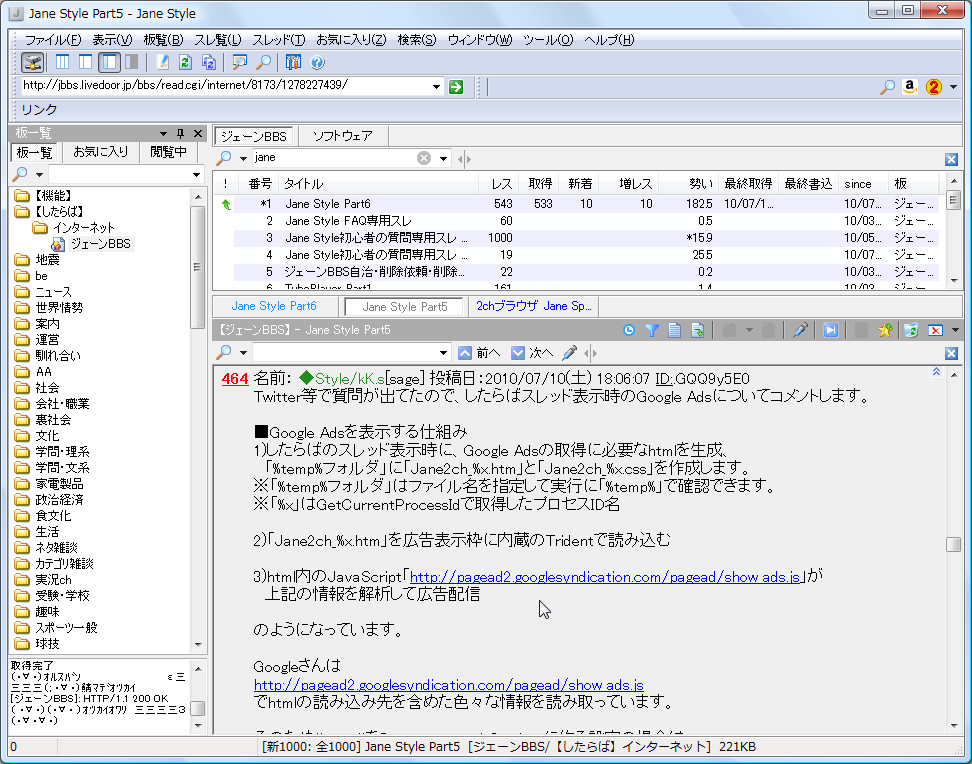972x764 pixels.
Task: Add this thread to favorites via star icon
Action: click(883, 332)
